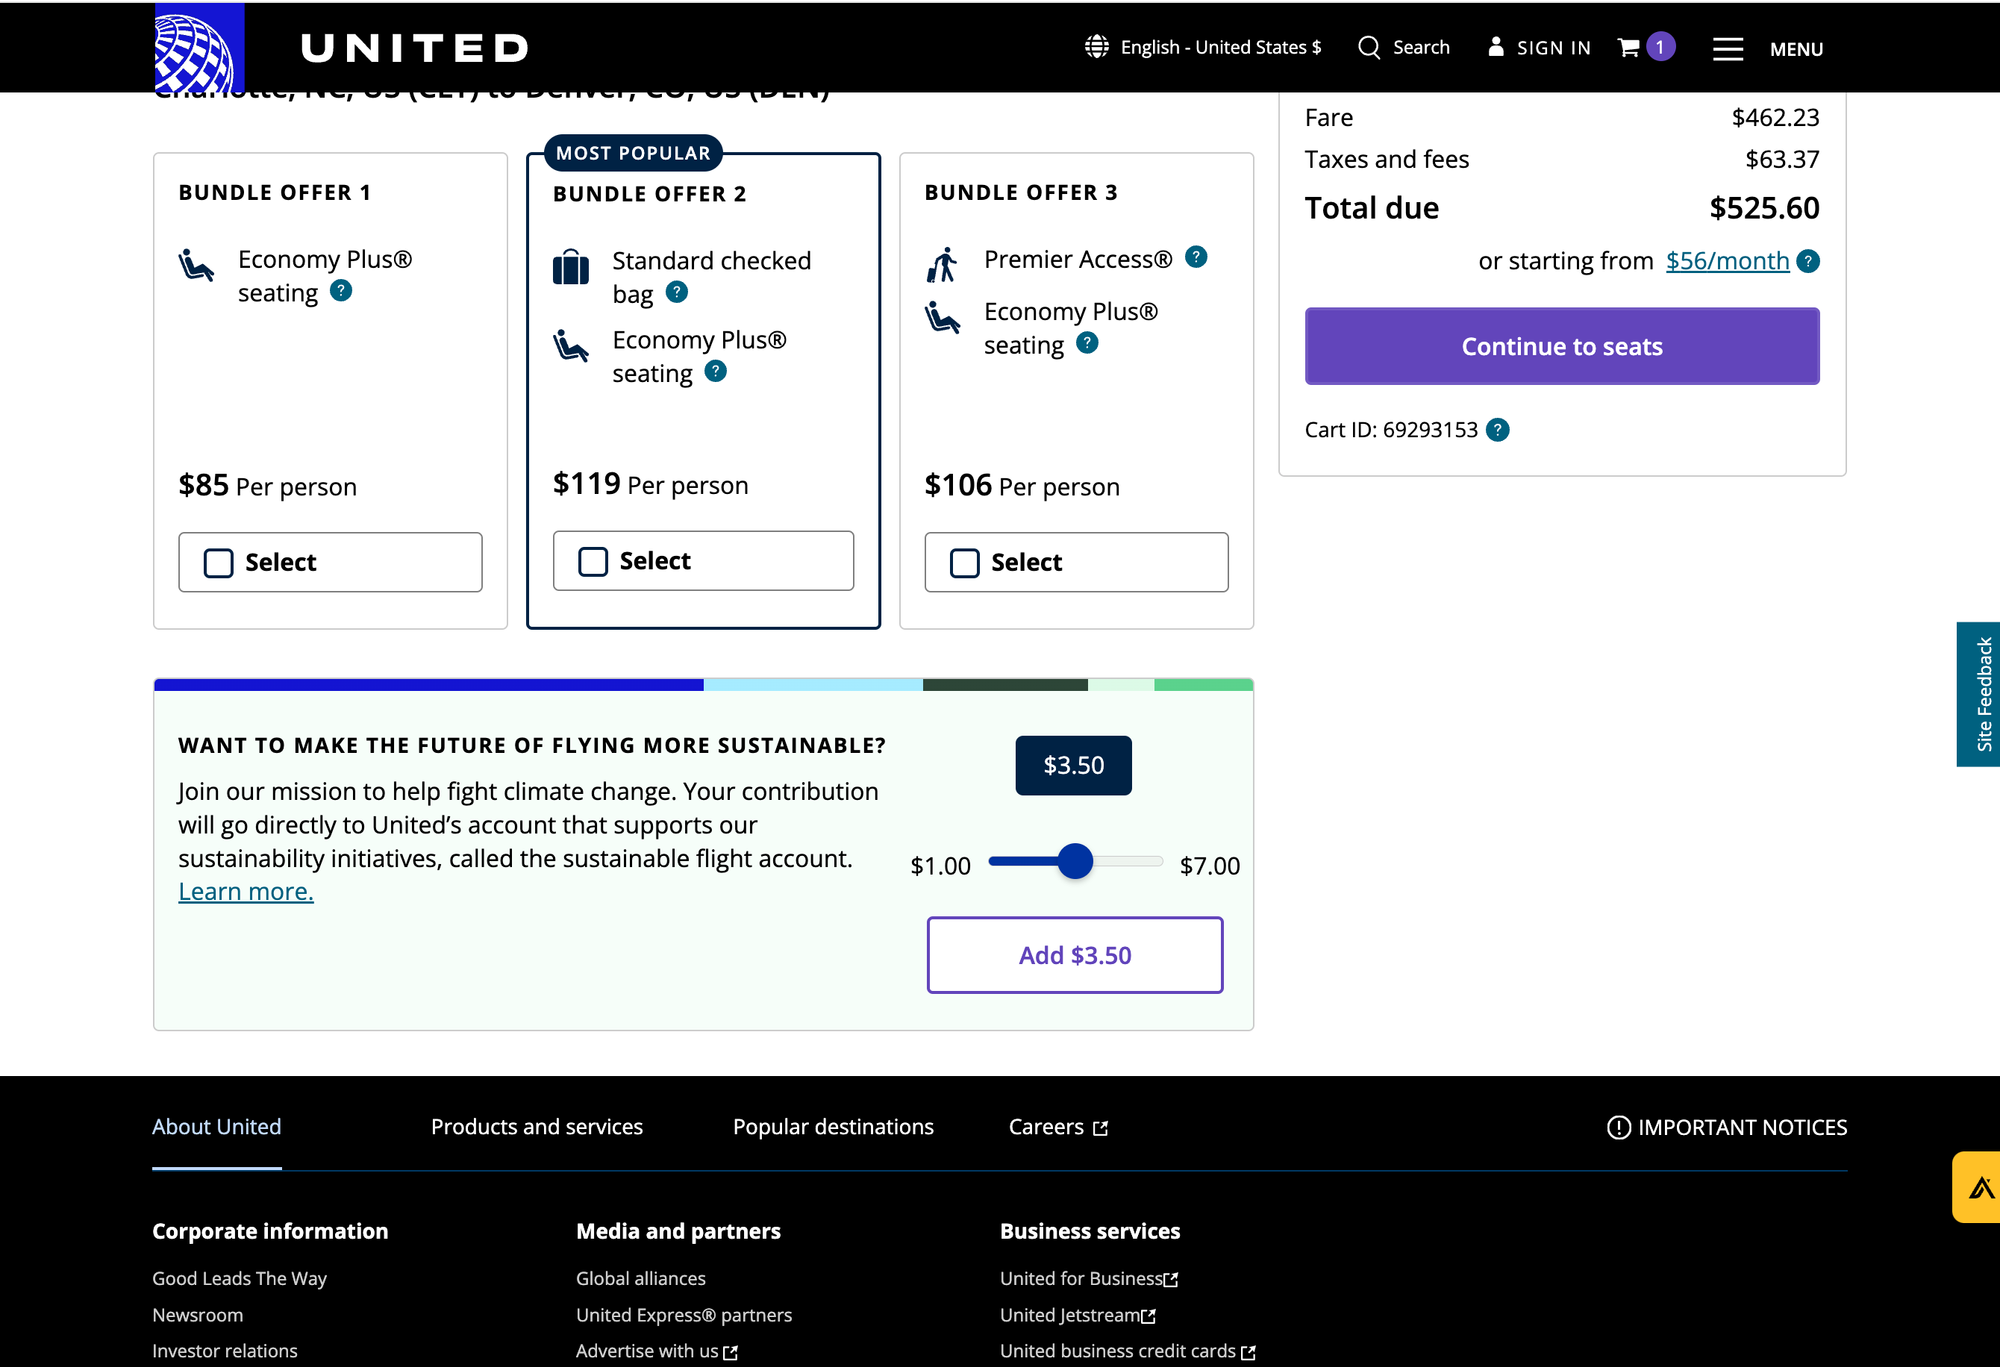Open the Careers footer tab
This screenshot has height=1367, width=2000.
pos(1058,1127)
